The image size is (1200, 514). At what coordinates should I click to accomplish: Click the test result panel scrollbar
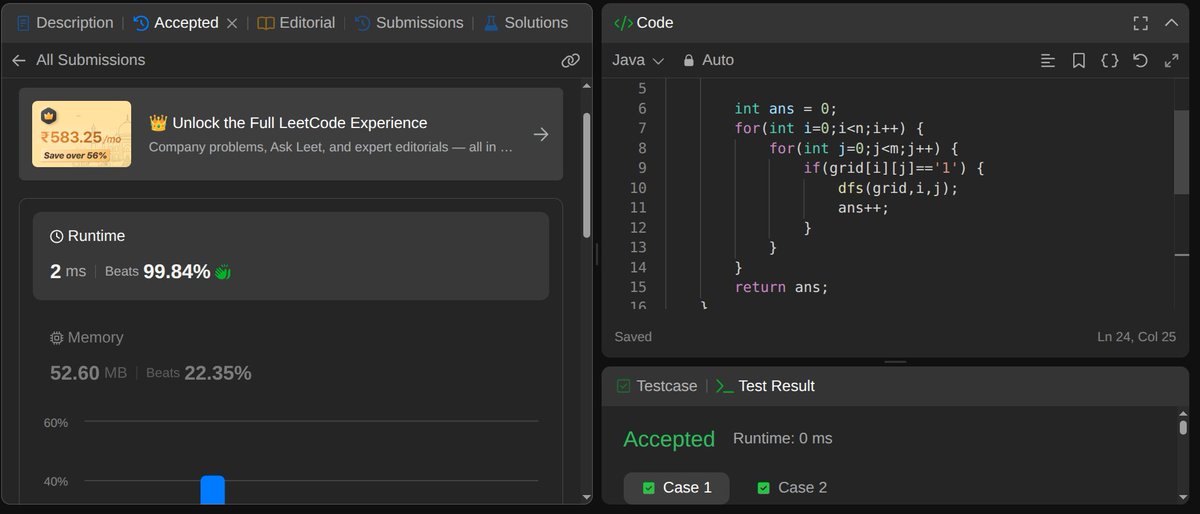coord(1183,427)
